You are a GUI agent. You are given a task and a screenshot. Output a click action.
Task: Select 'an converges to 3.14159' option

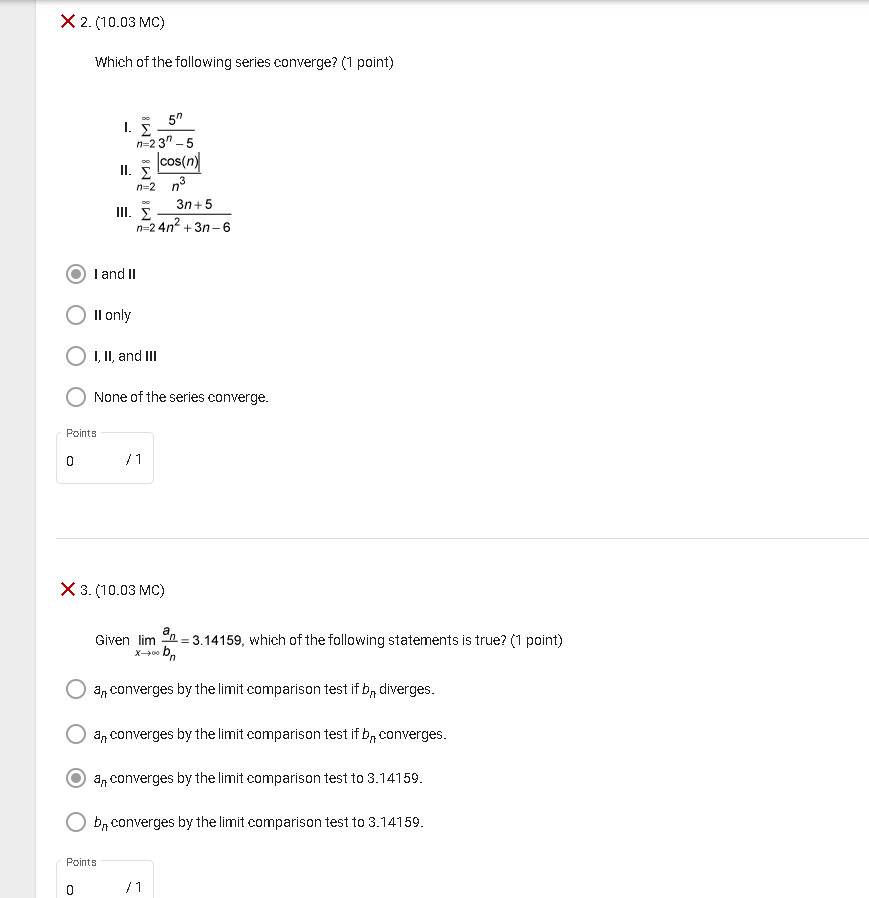75,777
